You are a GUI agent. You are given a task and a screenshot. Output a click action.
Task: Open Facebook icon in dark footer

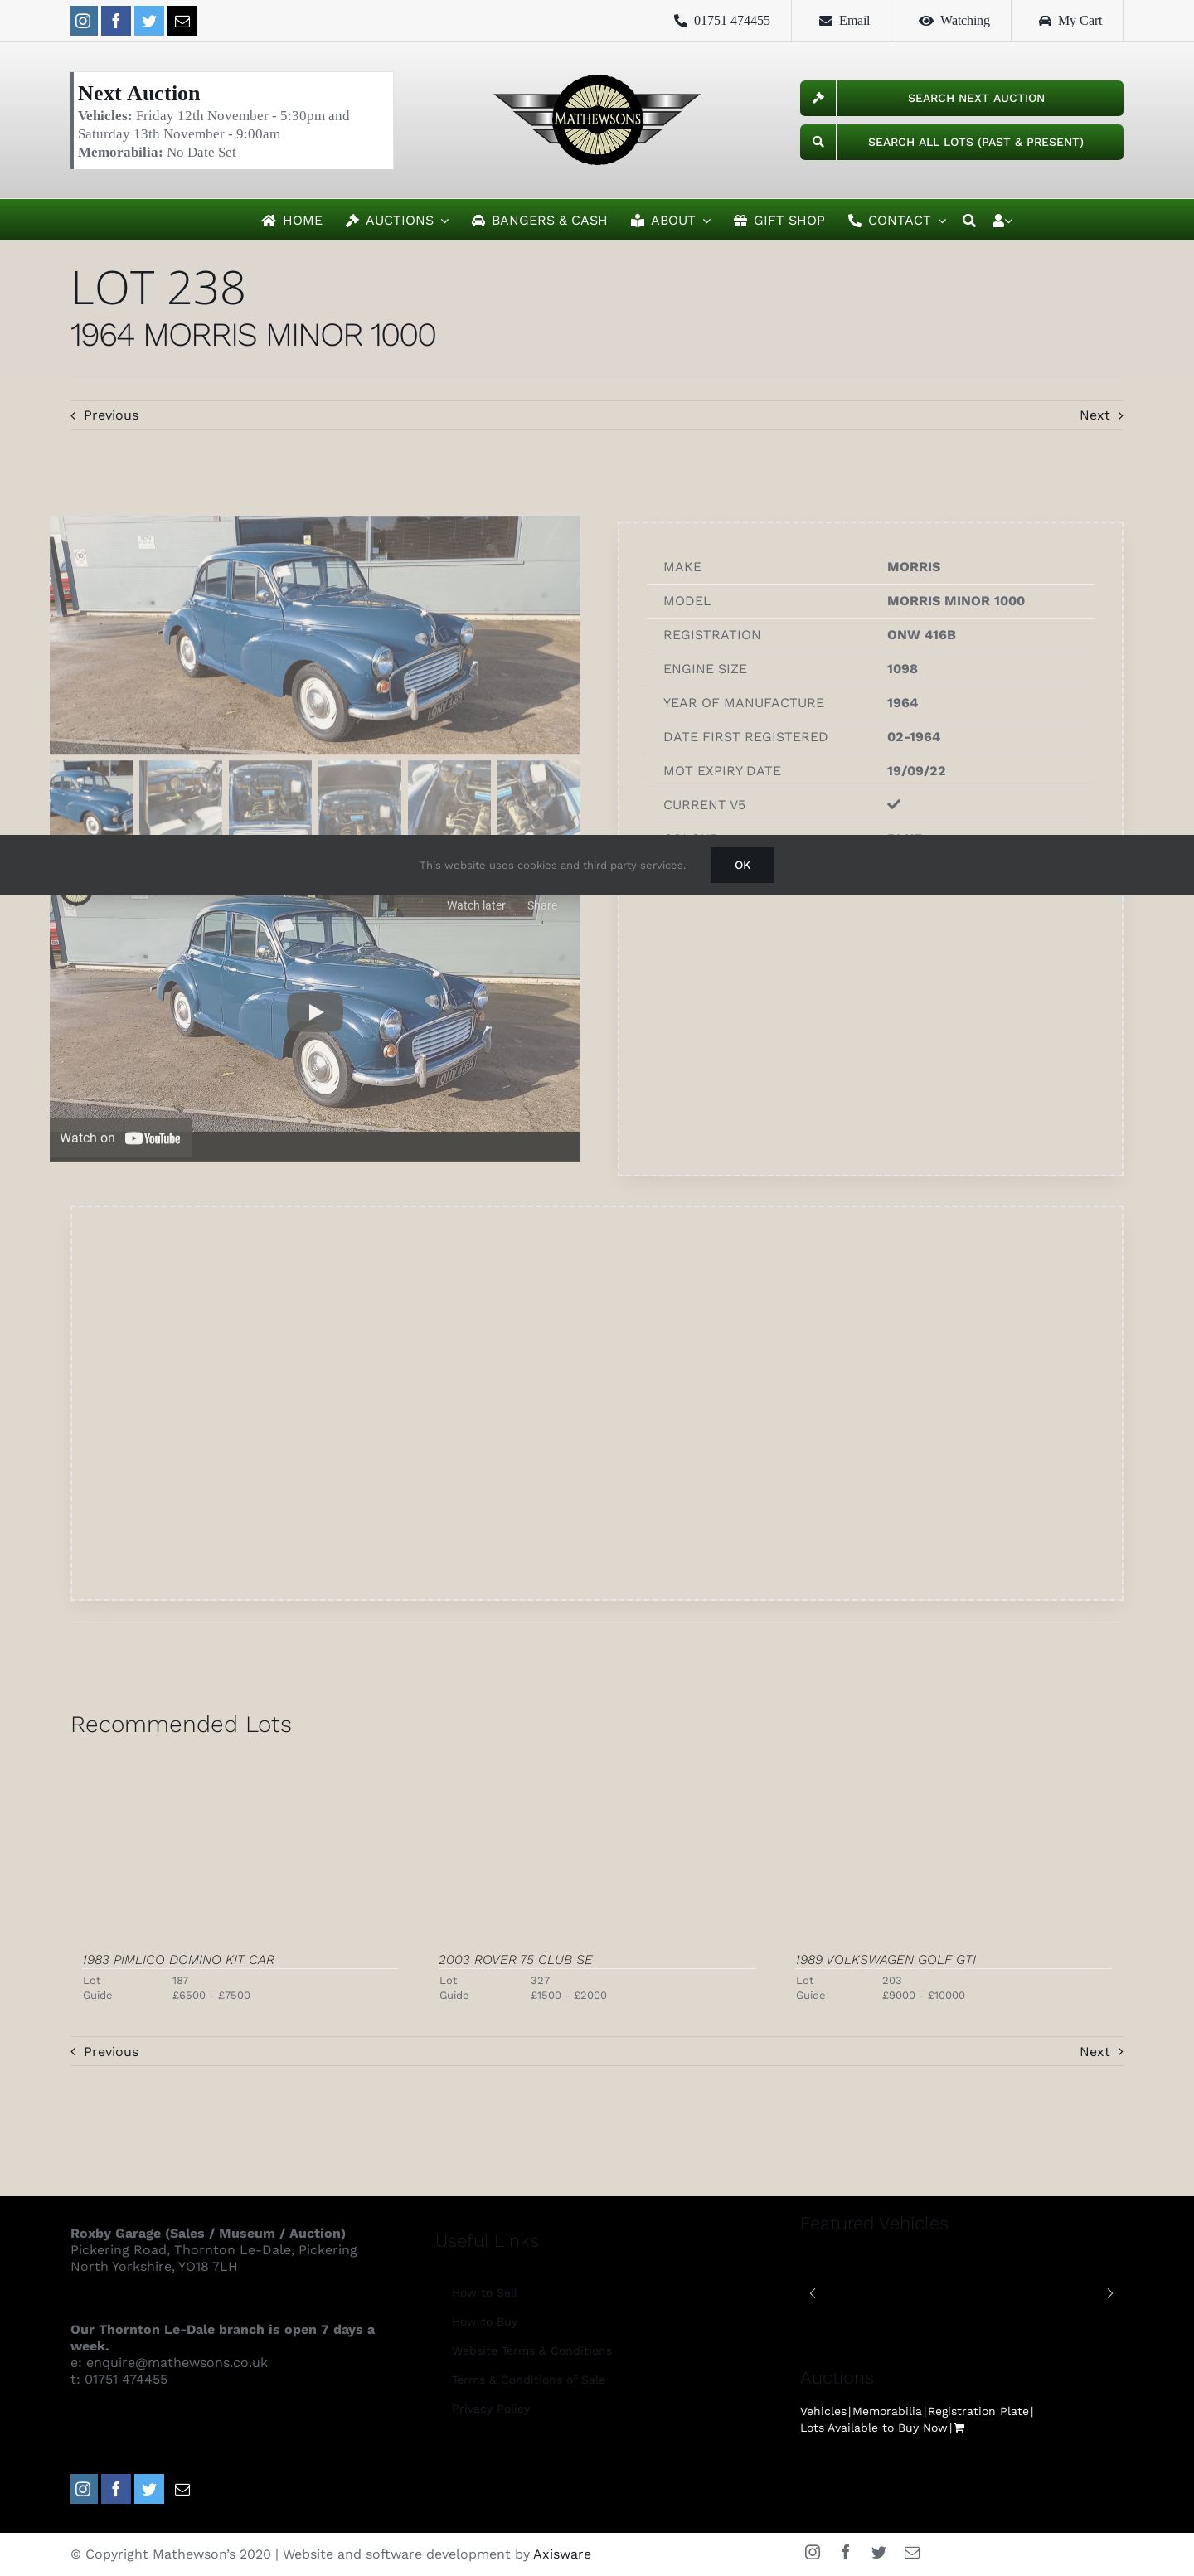coord(116,2489)
